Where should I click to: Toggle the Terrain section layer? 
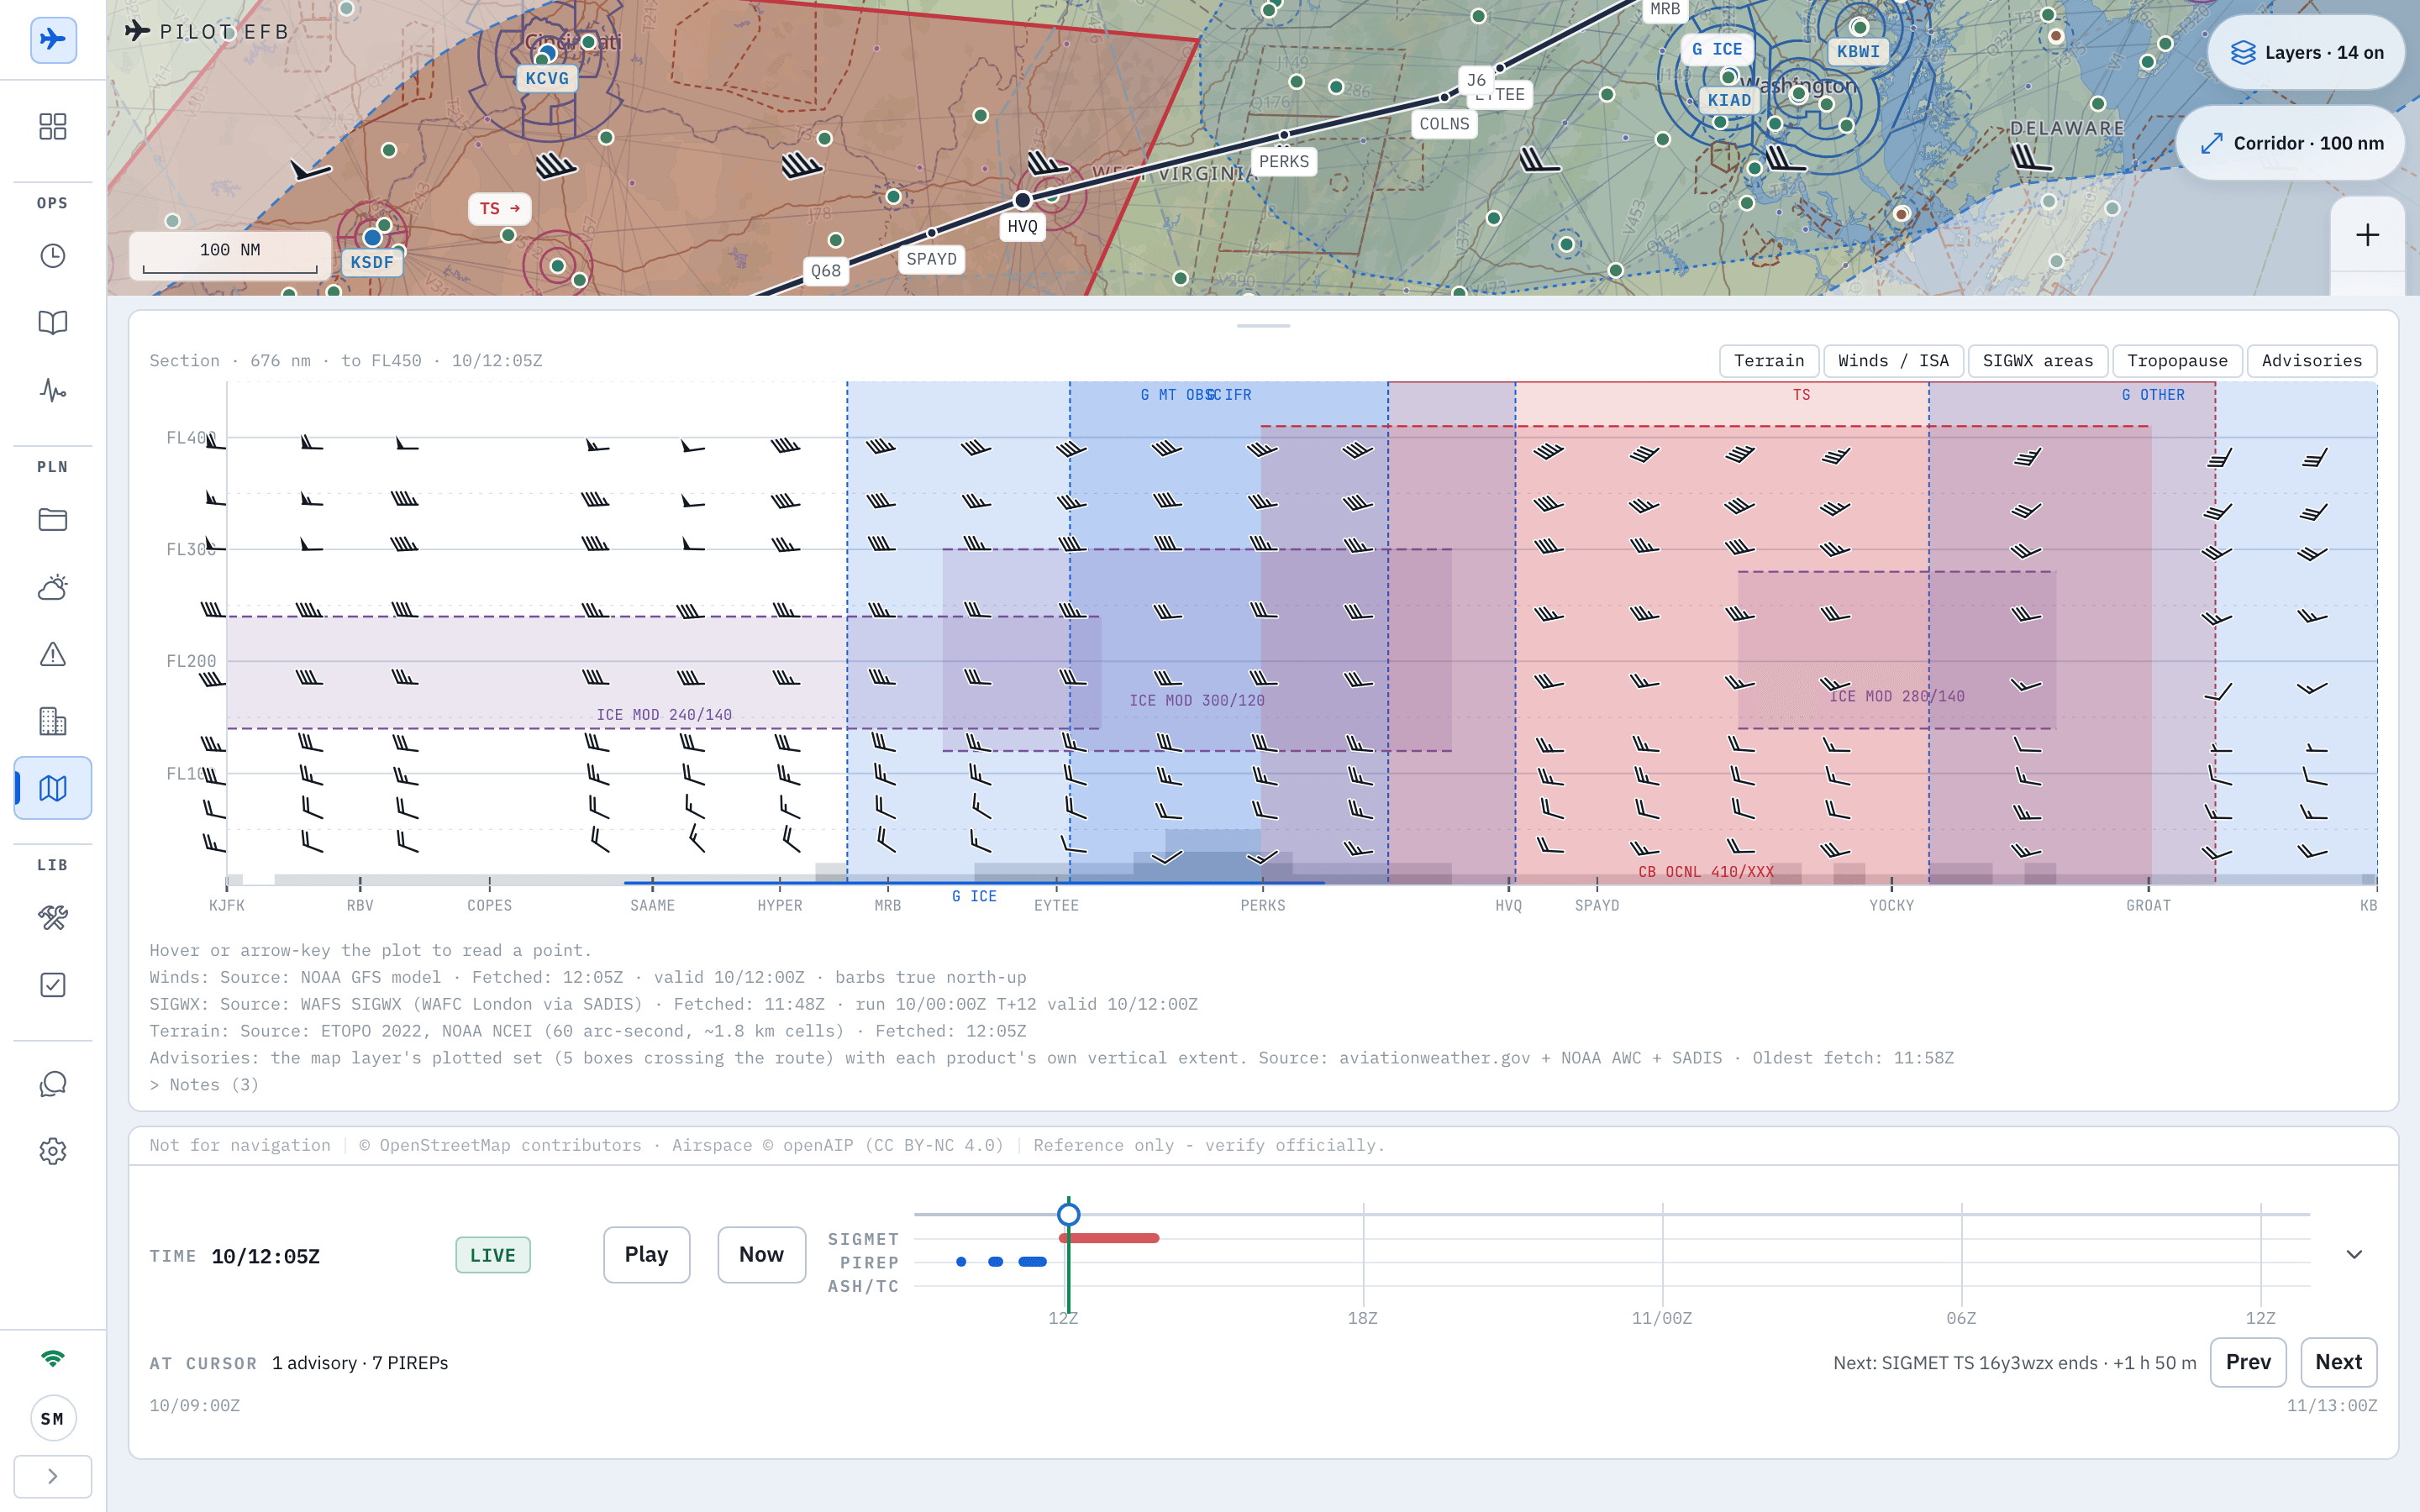1769,361
